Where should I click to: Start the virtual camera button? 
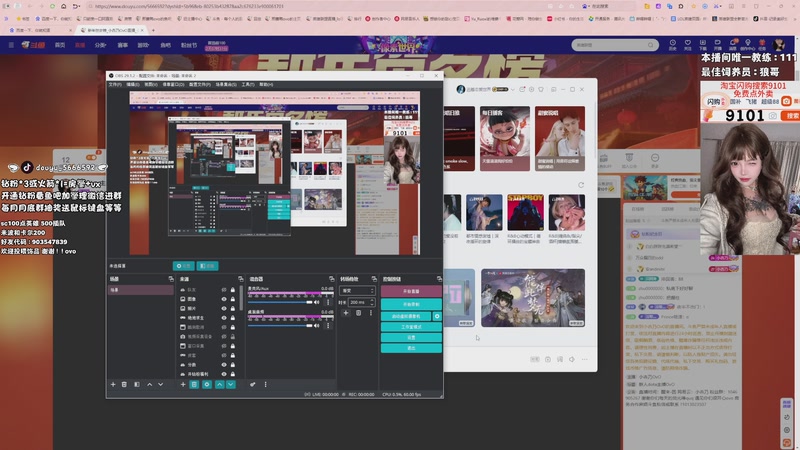[406, 316]
